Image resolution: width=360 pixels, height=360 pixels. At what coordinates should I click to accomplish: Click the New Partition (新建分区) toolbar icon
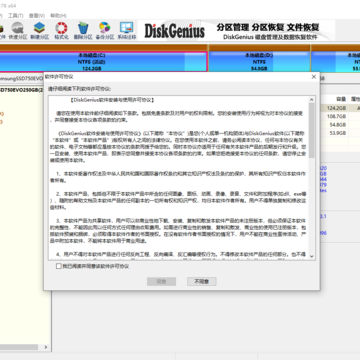39,31
